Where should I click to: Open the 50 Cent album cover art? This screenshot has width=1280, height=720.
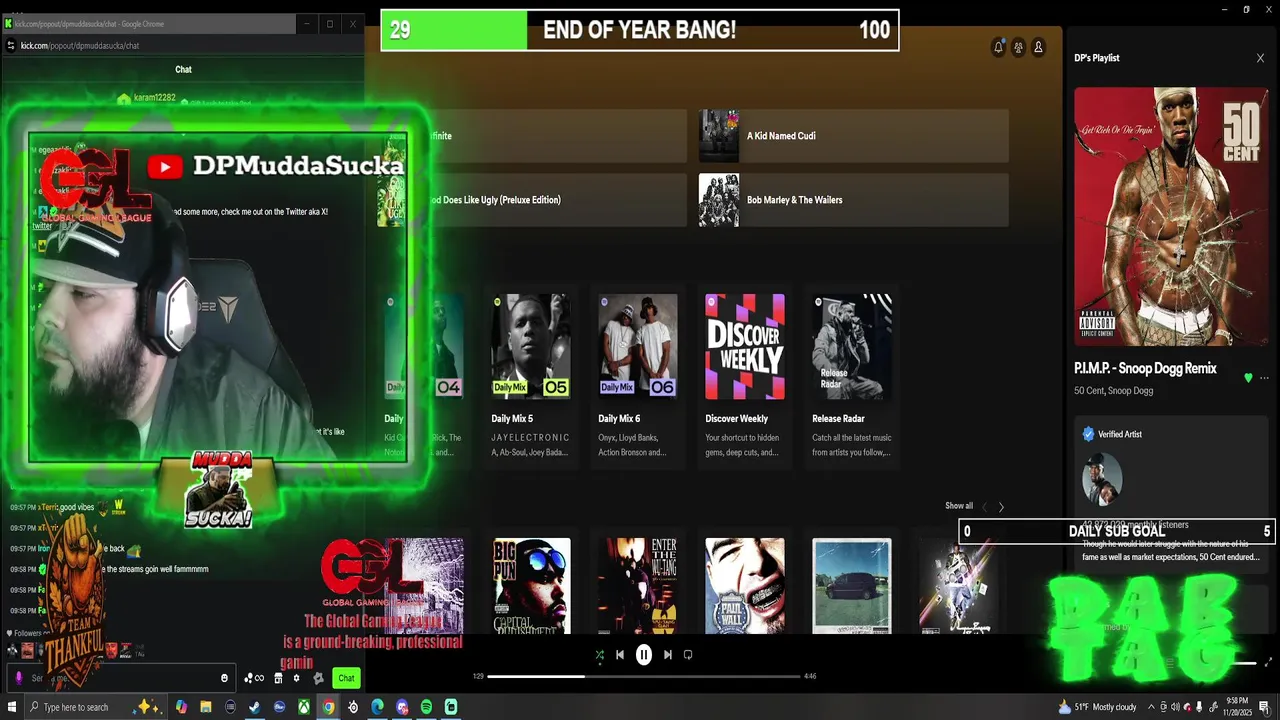click(1171, 216)
